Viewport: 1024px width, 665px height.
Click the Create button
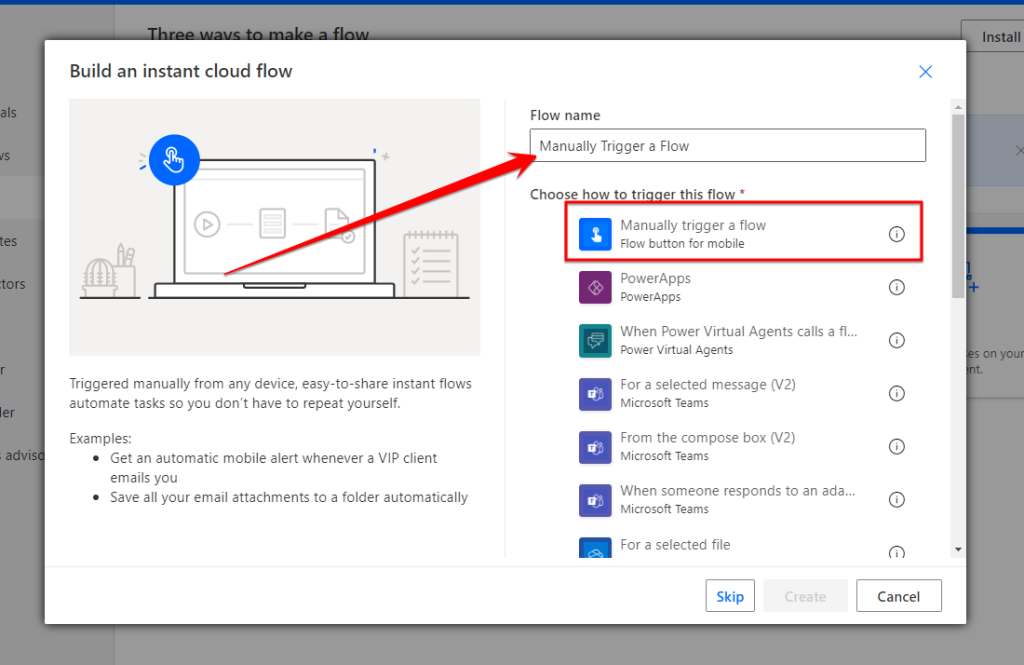[805, 596]
